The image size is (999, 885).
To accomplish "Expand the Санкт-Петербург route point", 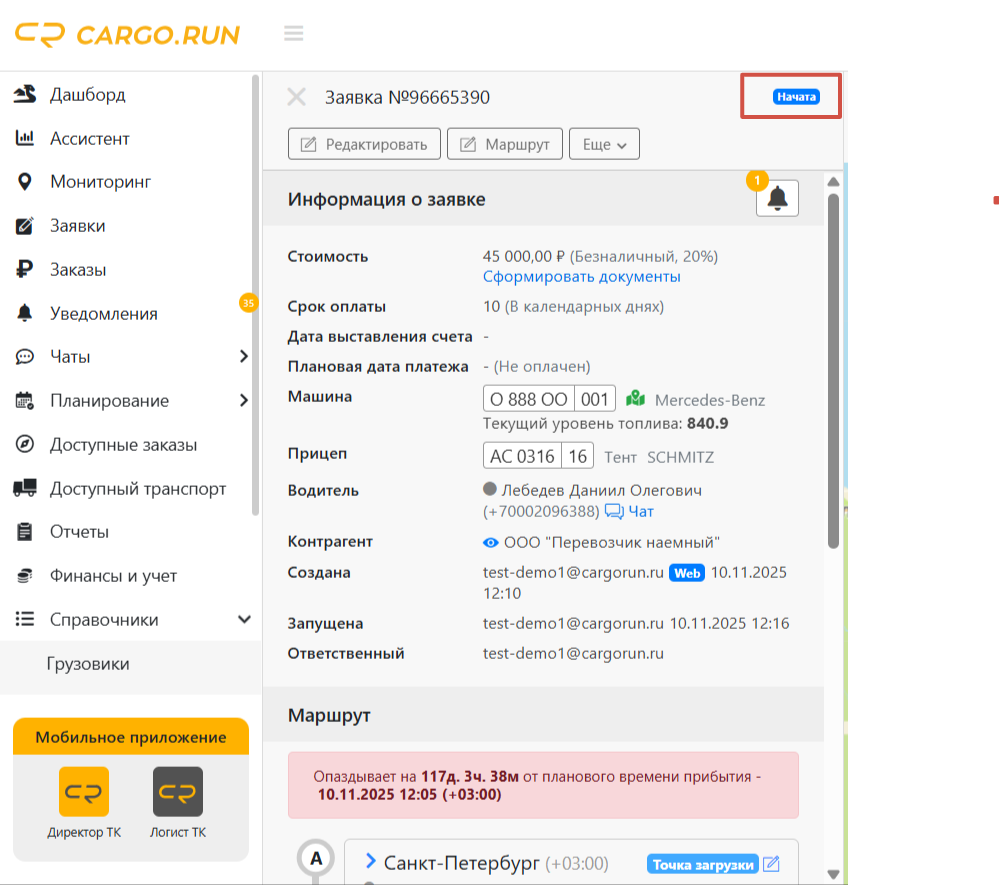I will tap(370, 861).
